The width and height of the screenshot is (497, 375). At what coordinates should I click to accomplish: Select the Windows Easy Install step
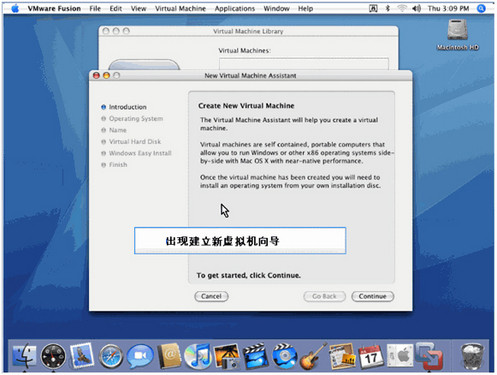click(x=136, y=153)
